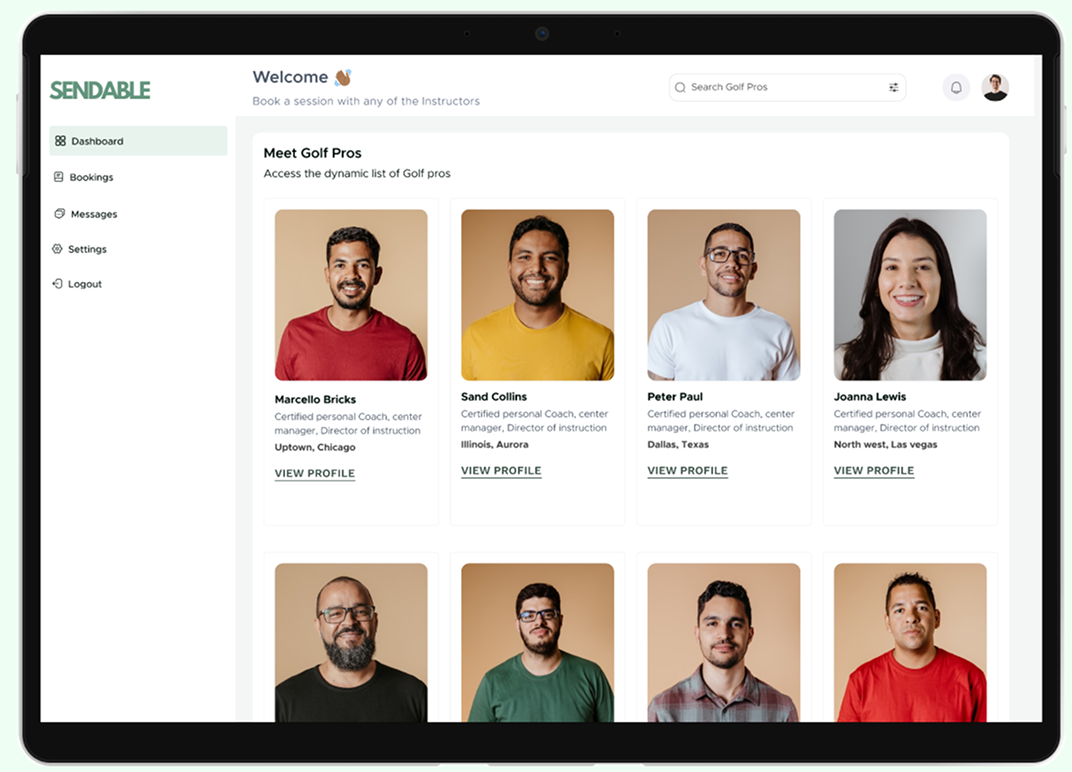The width and height of the screenshot is (1072, 772).
Task: Open notifications via the bell icon
Action: tap(955, 87)
